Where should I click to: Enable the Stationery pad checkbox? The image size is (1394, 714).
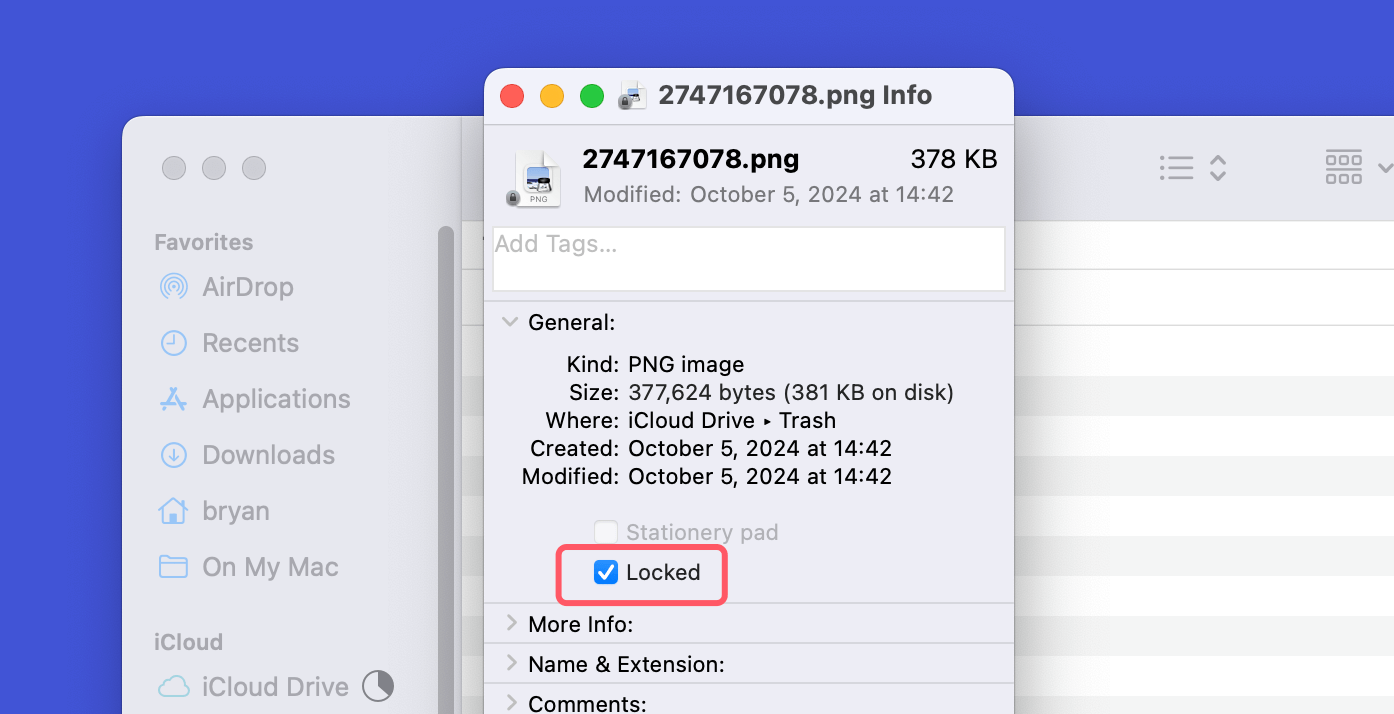click(x=605, y=532)
